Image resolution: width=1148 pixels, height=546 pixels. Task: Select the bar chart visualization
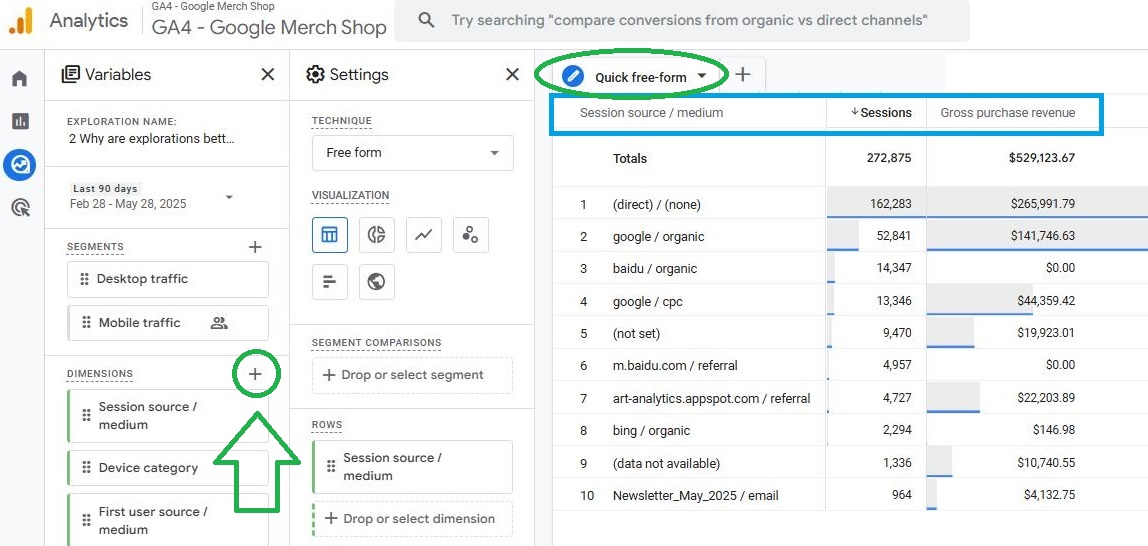click(x=329, y=282)
